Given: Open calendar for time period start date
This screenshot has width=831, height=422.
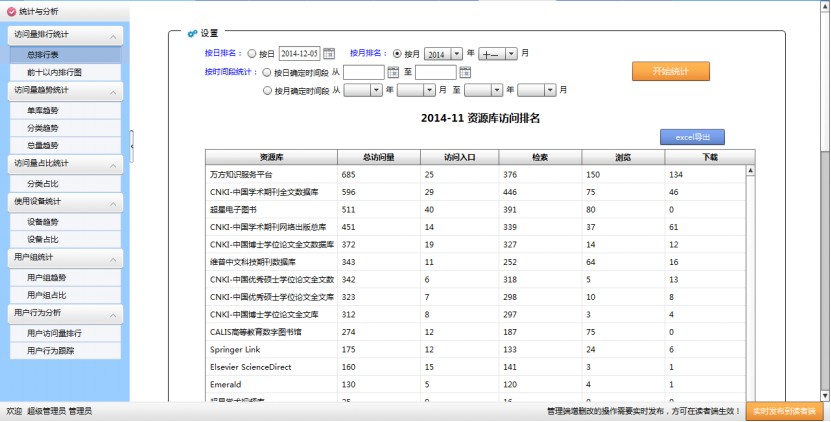Looking at the screenshot, I should (x=394, y=72).
